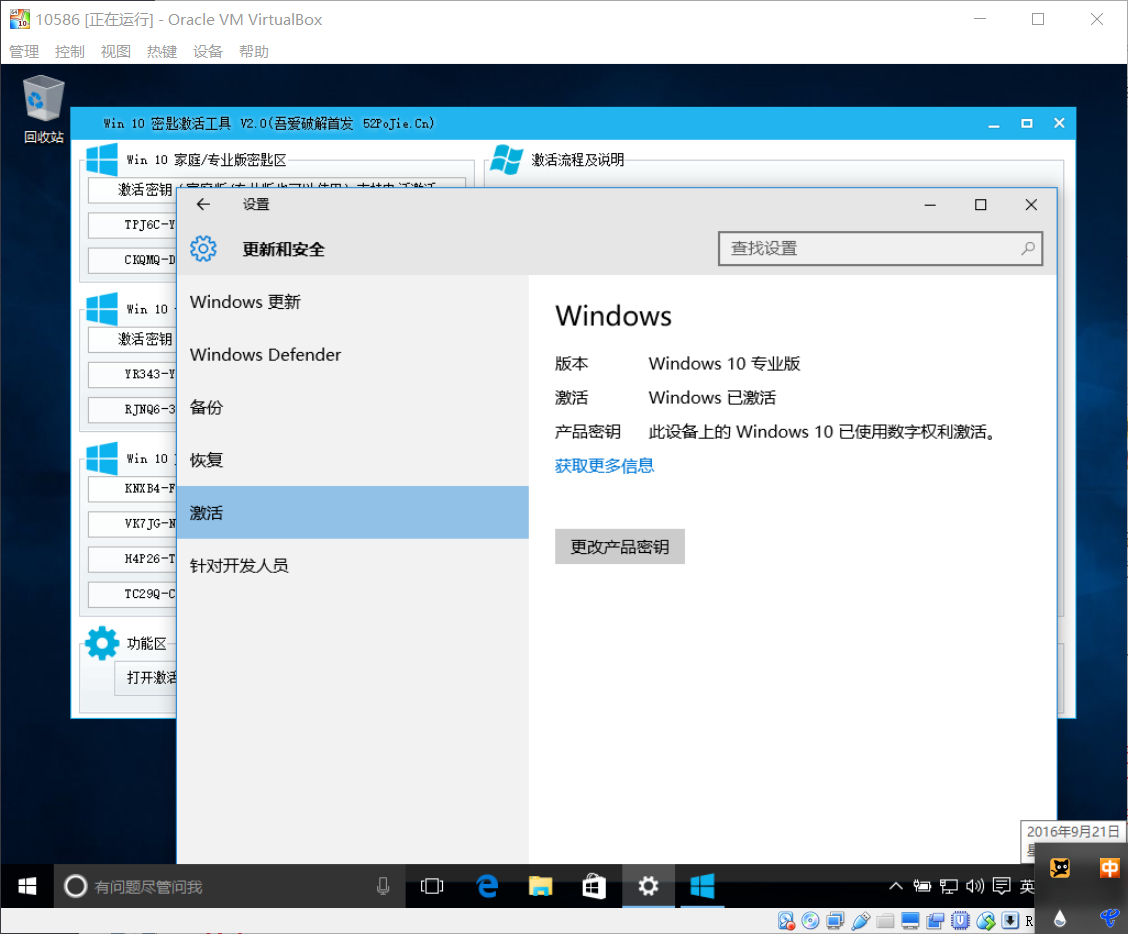The image size is (1128, 934).
Task: Open File Explorer from guest taskbar
Action: [540, 887]
